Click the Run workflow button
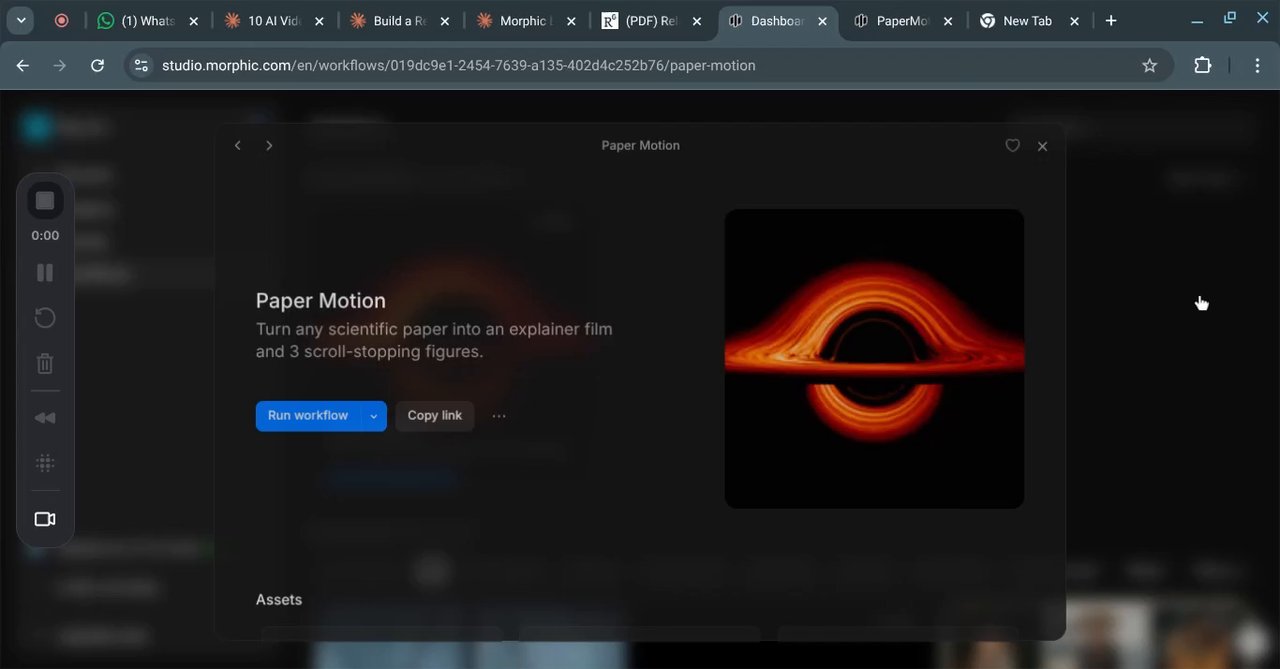This screenshot has height=669, width=1280. [308, 415]
